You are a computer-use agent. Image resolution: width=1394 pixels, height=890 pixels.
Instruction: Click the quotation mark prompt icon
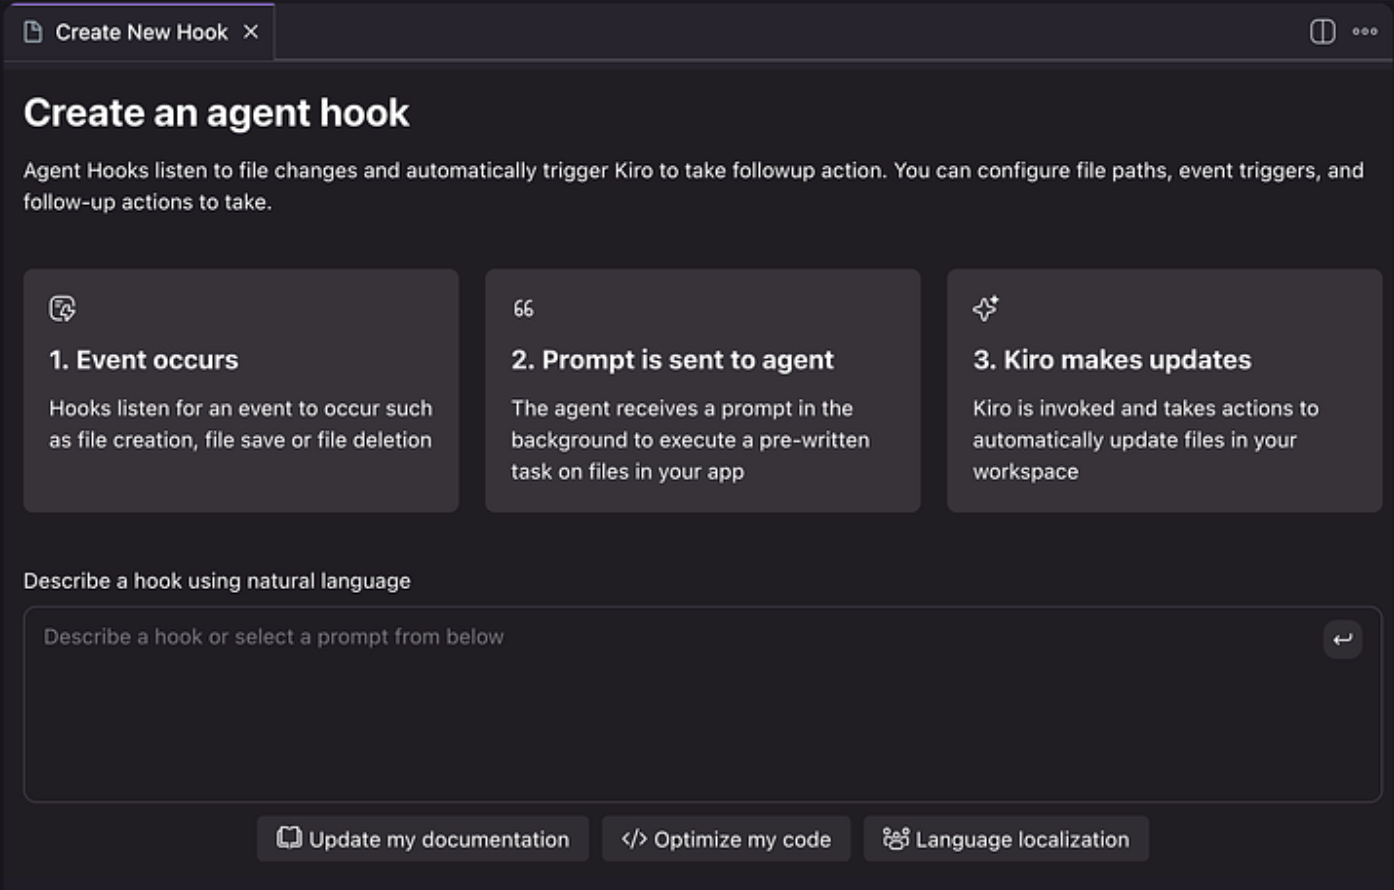[x=523, y=308]
